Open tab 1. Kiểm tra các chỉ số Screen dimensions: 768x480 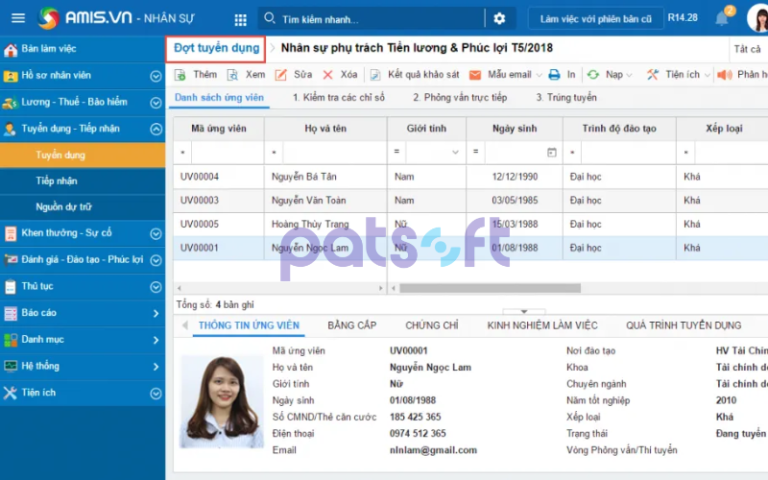(338, 97)
